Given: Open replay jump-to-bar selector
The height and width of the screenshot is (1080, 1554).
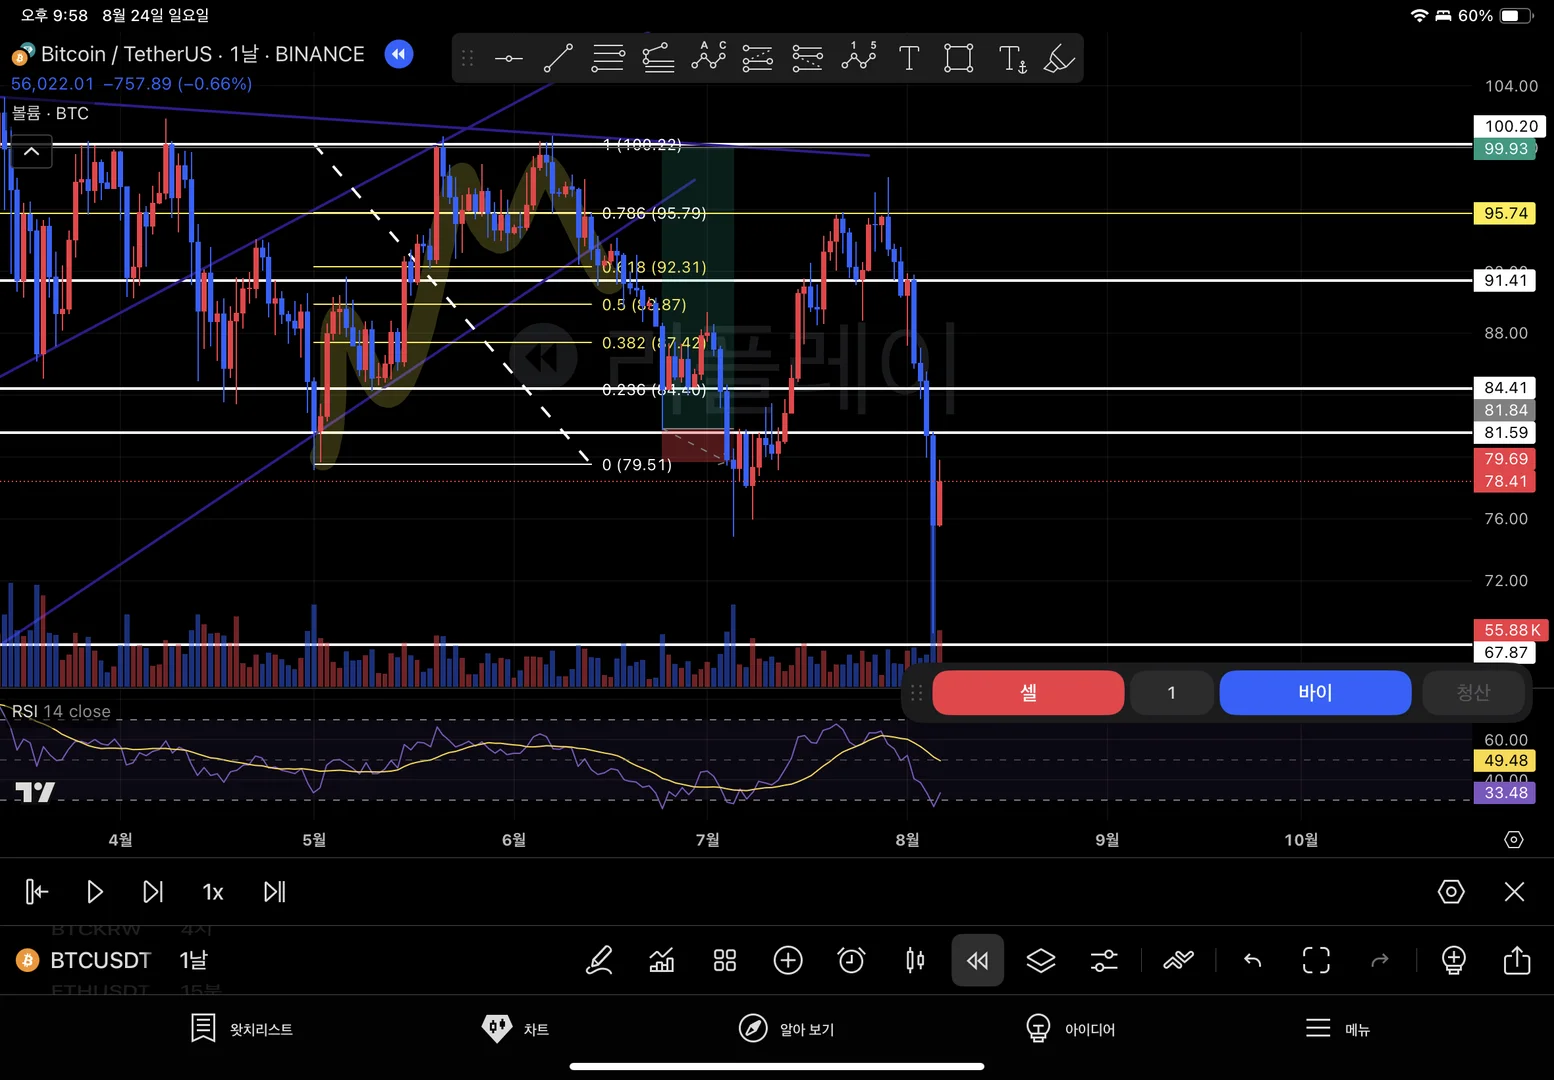Looking at the screenshot, I should click(x=37, y=891).
